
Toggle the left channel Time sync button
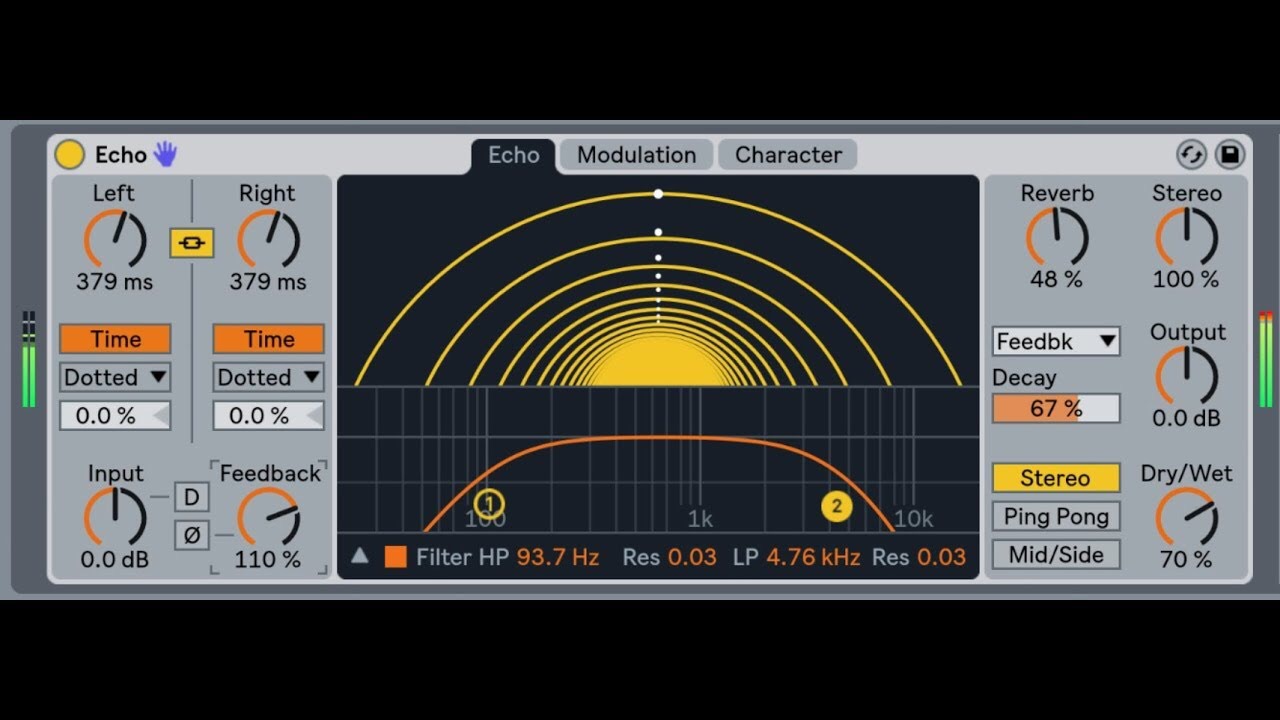115,339
